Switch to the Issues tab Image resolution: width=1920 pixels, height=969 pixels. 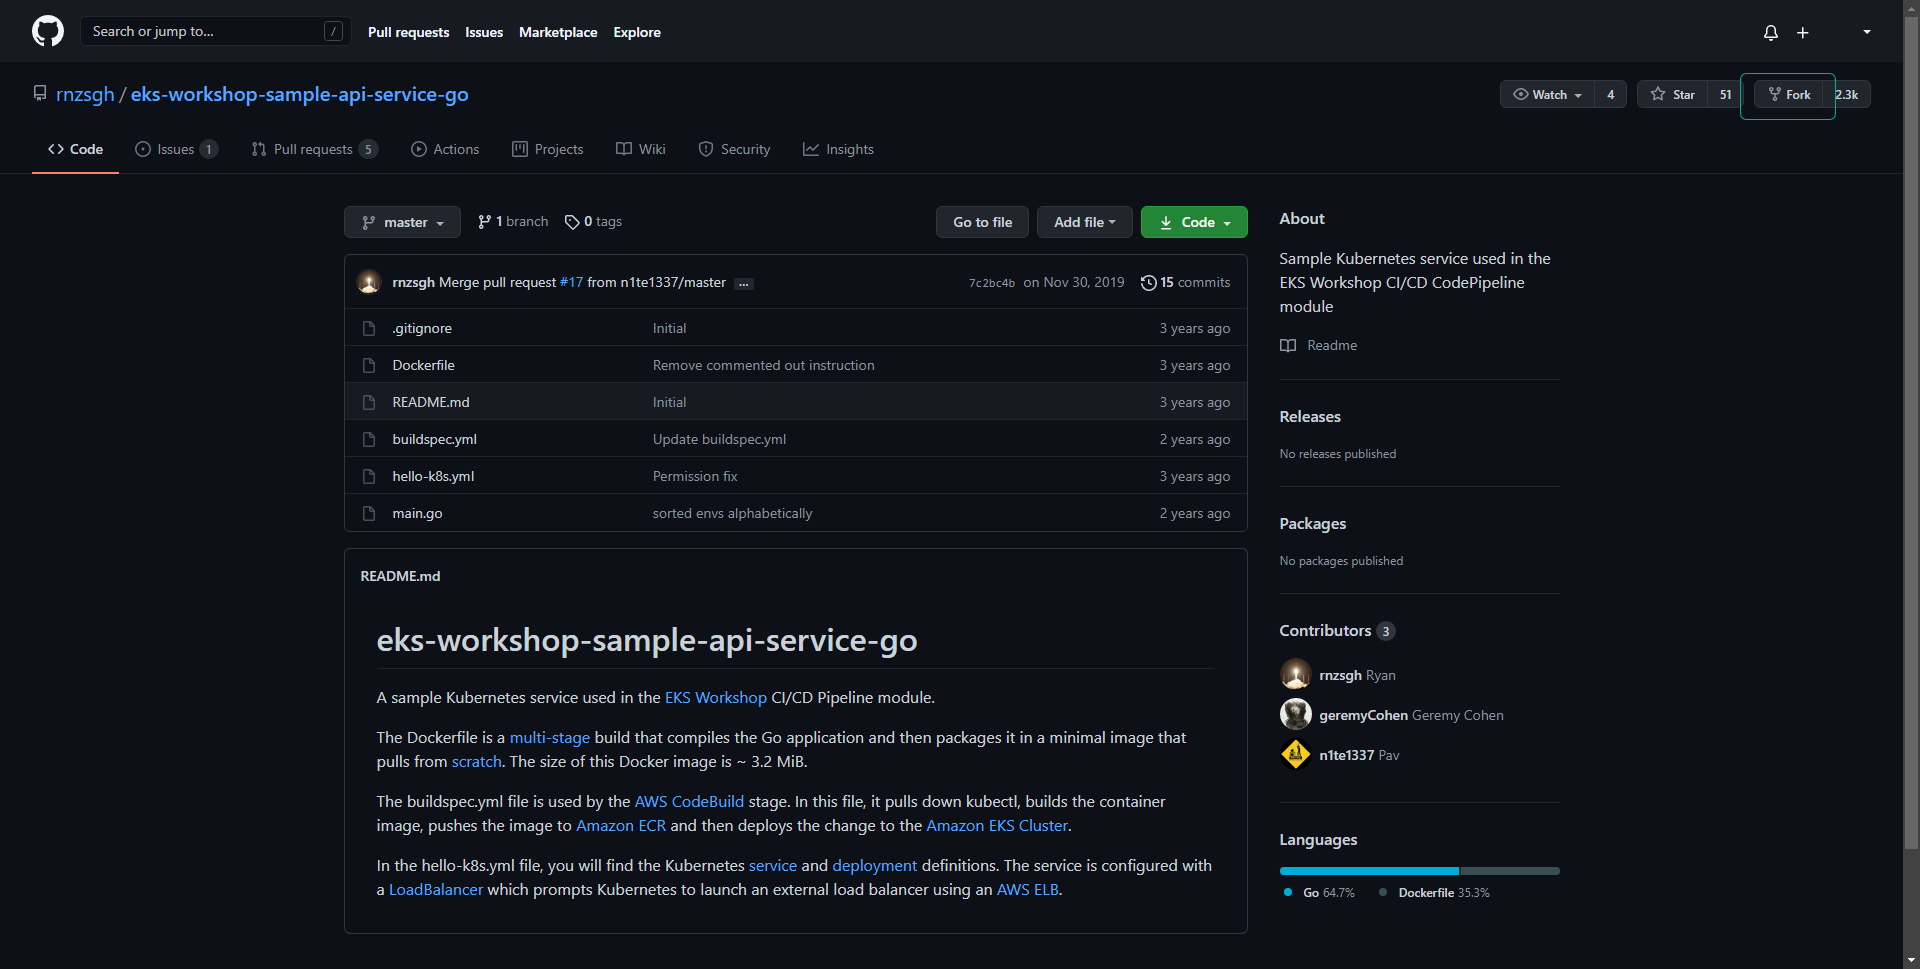coord(176,149)
